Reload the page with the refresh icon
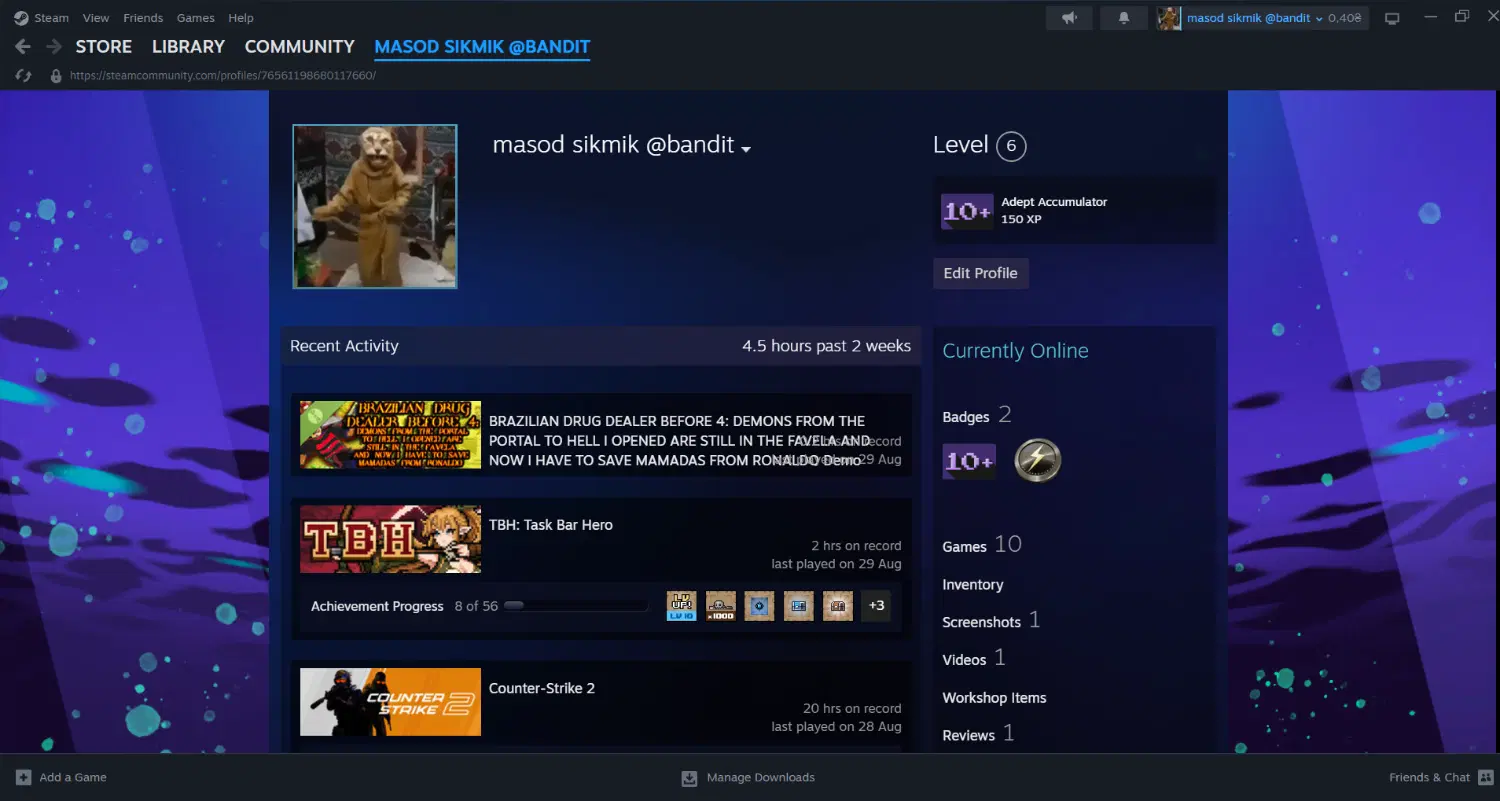The height and width of the screenshot is (801, 1500). click(x=23, y=75)
